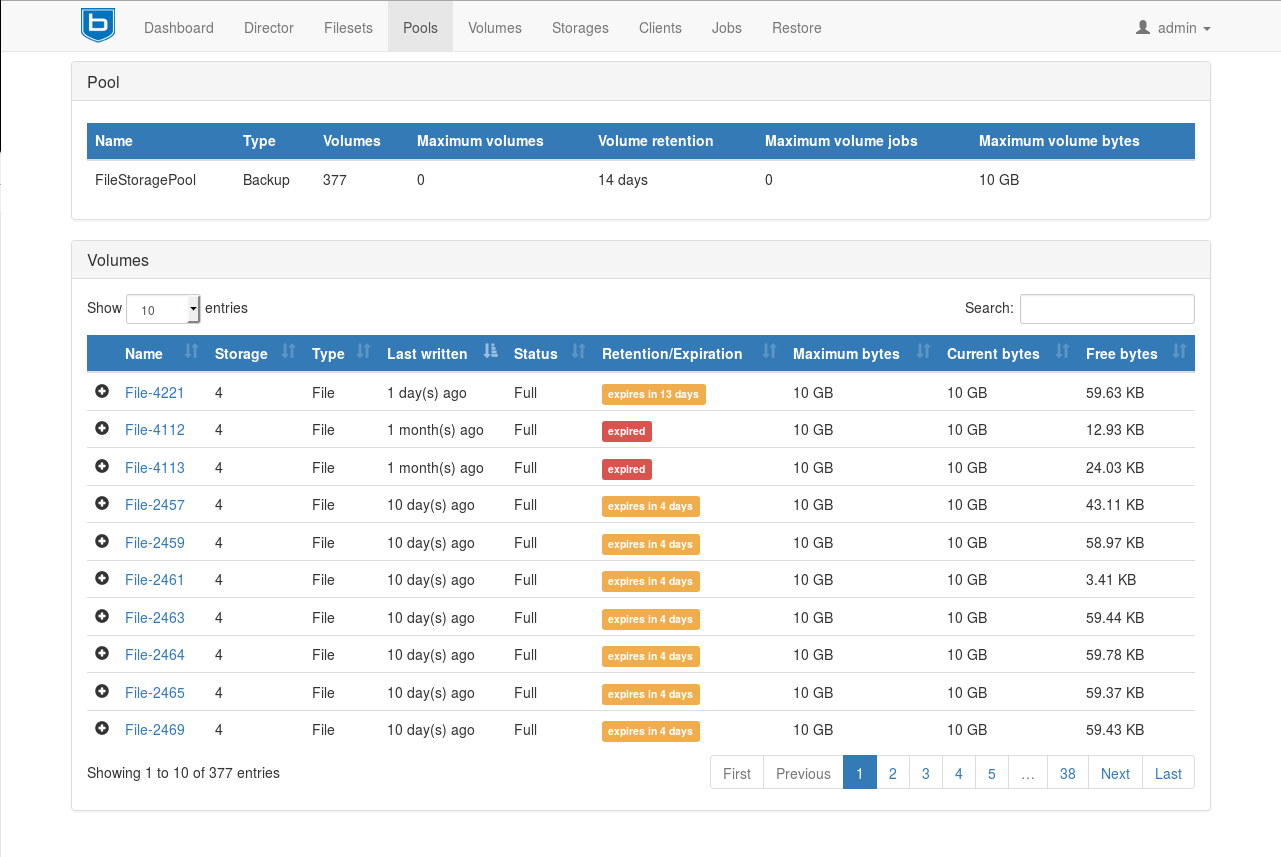The height and width of the screenshot is (857, 1281).
Task: Click the Bareos logo icon
Action: point(98,26)
